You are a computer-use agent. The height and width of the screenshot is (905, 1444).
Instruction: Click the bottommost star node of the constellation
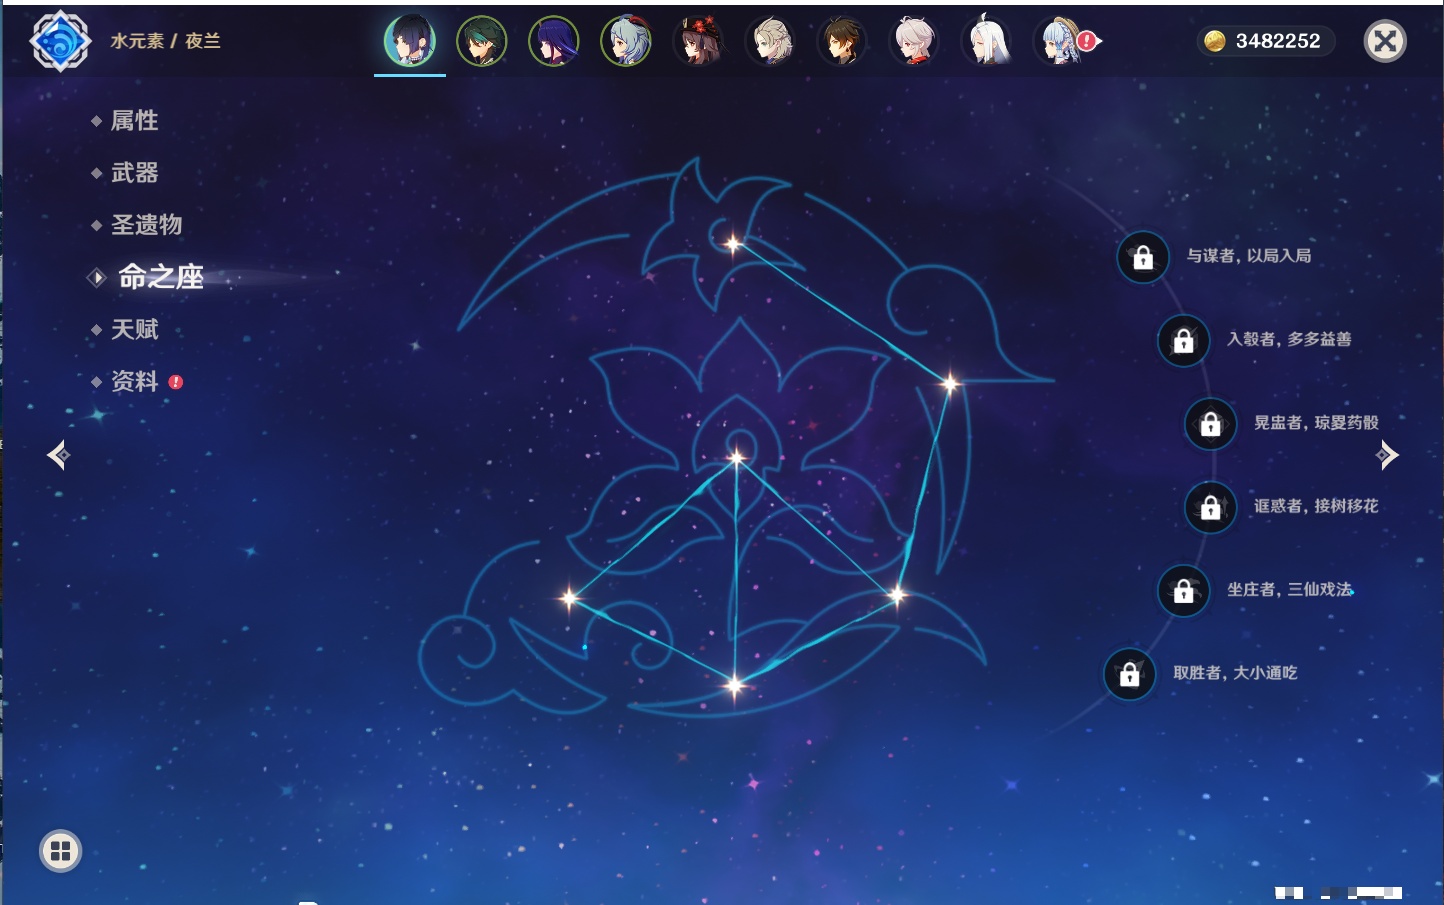tap(735, 686)
